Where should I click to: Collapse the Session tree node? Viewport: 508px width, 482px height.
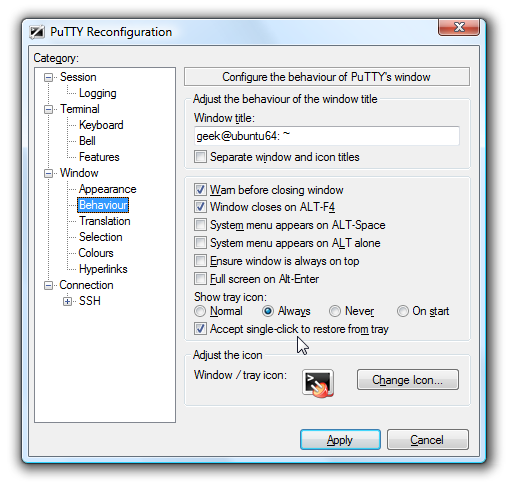pyautogui.click(x=49, y=78)
